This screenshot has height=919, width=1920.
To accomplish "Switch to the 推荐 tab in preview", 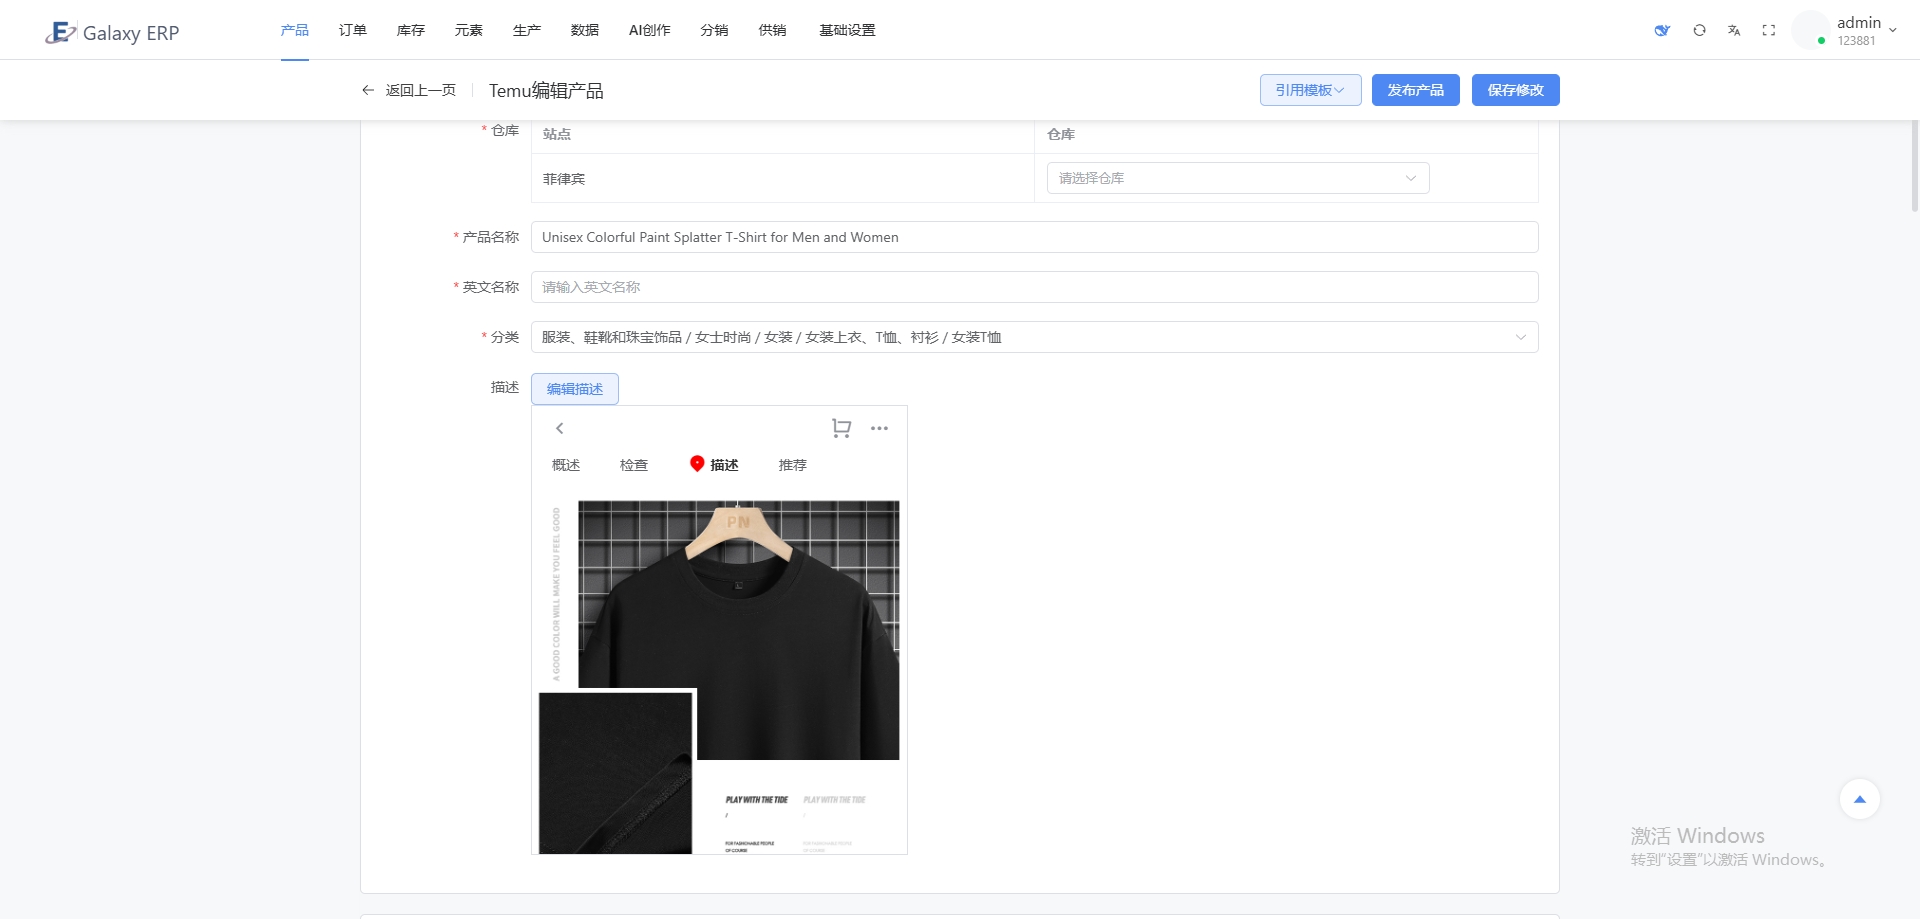I will coord(792,465).
